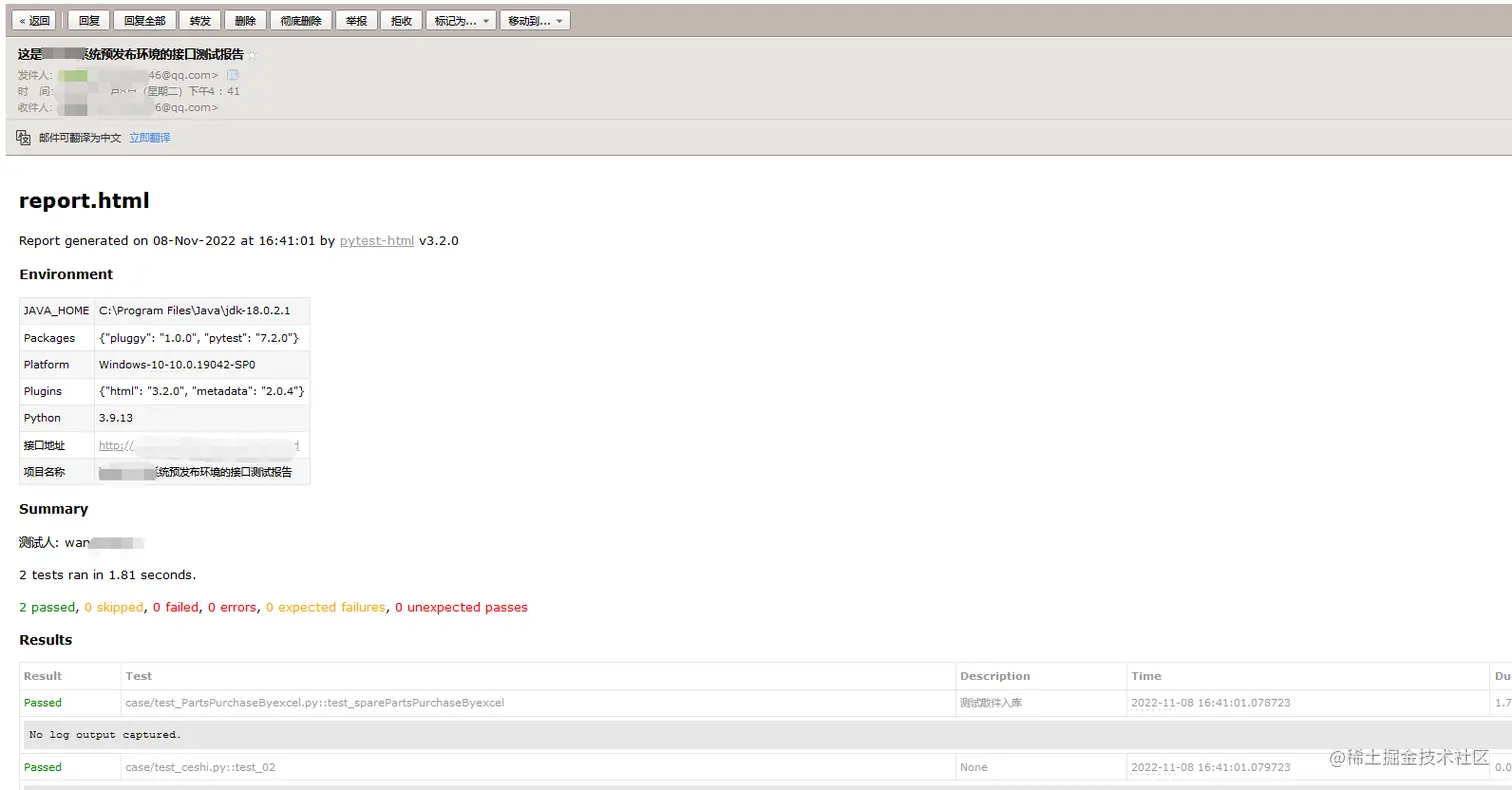Click the html and metadata plugins value
This screenshot has height=790, width=1512.
point(202,391)
